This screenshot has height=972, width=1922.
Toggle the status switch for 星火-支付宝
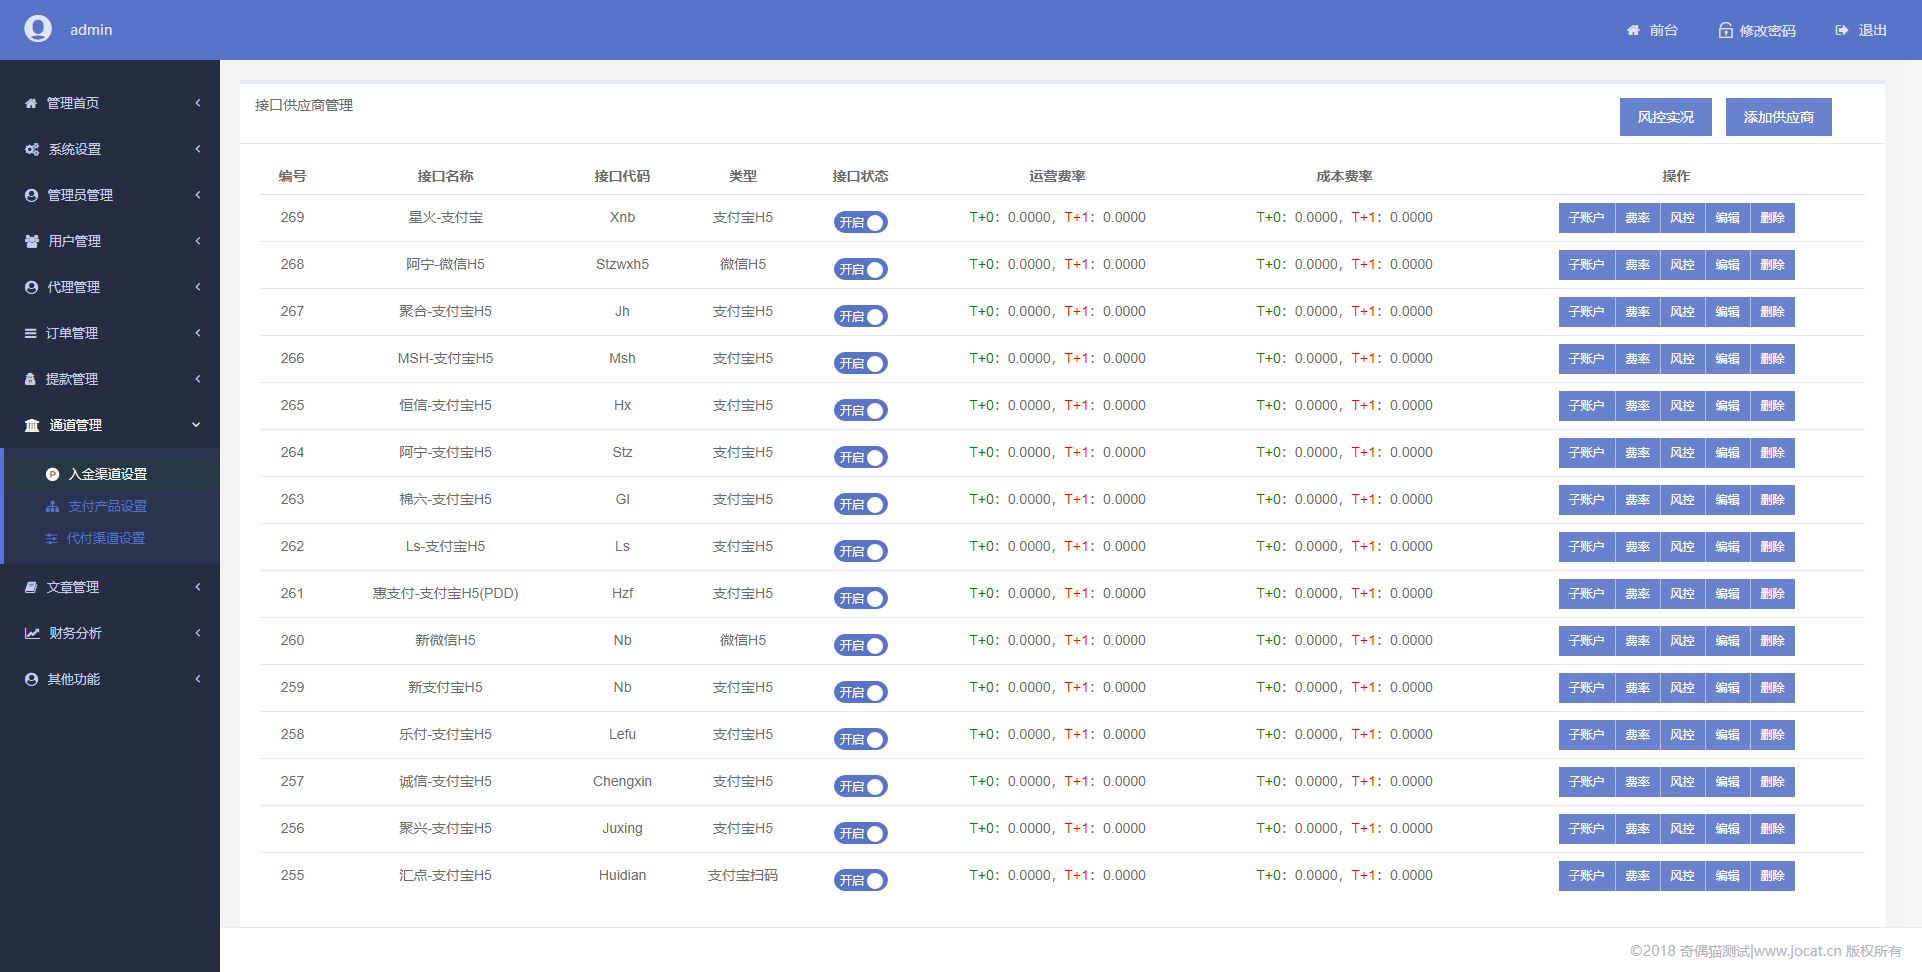click(x=861, y=222)
